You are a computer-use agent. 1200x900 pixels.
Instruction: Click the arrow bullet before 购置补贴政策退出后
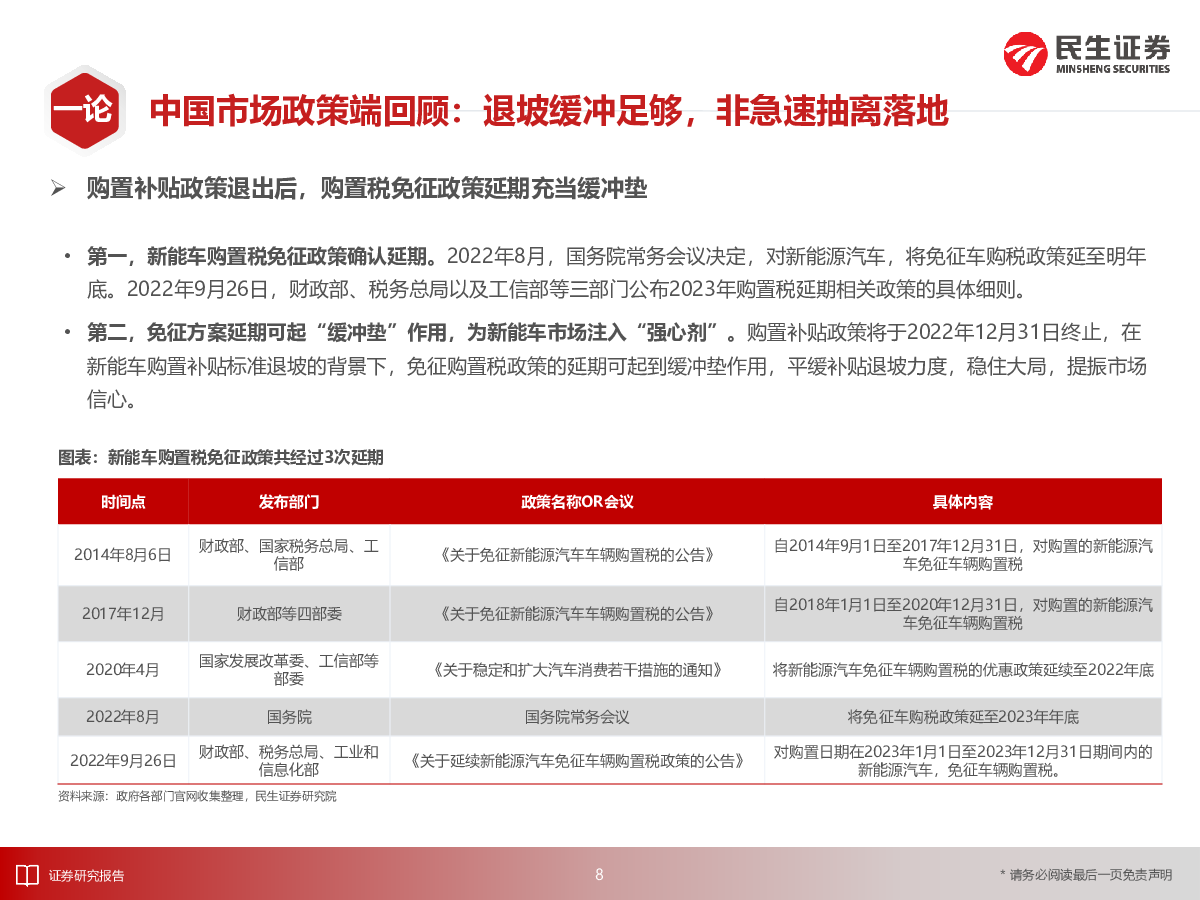pyautogui.click(x=58, y=188)
